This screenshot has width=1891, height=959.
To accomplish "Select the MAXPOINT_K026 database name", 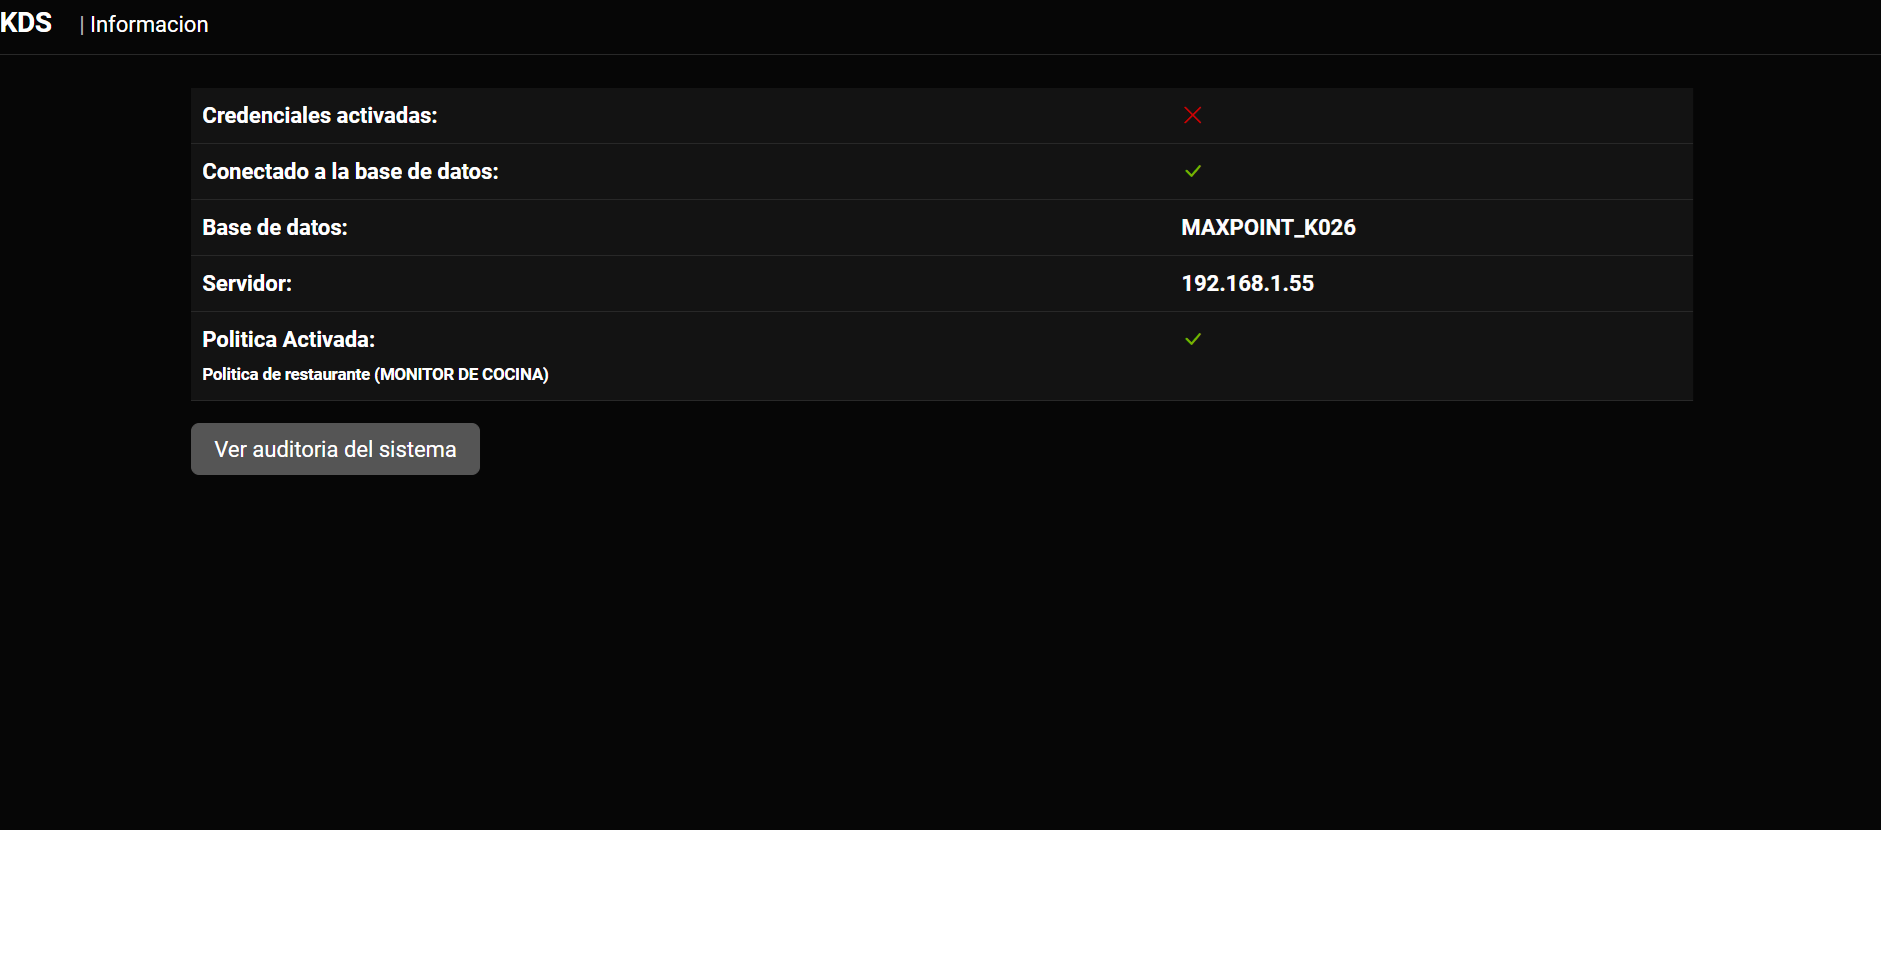I will tap(1268, 228).
